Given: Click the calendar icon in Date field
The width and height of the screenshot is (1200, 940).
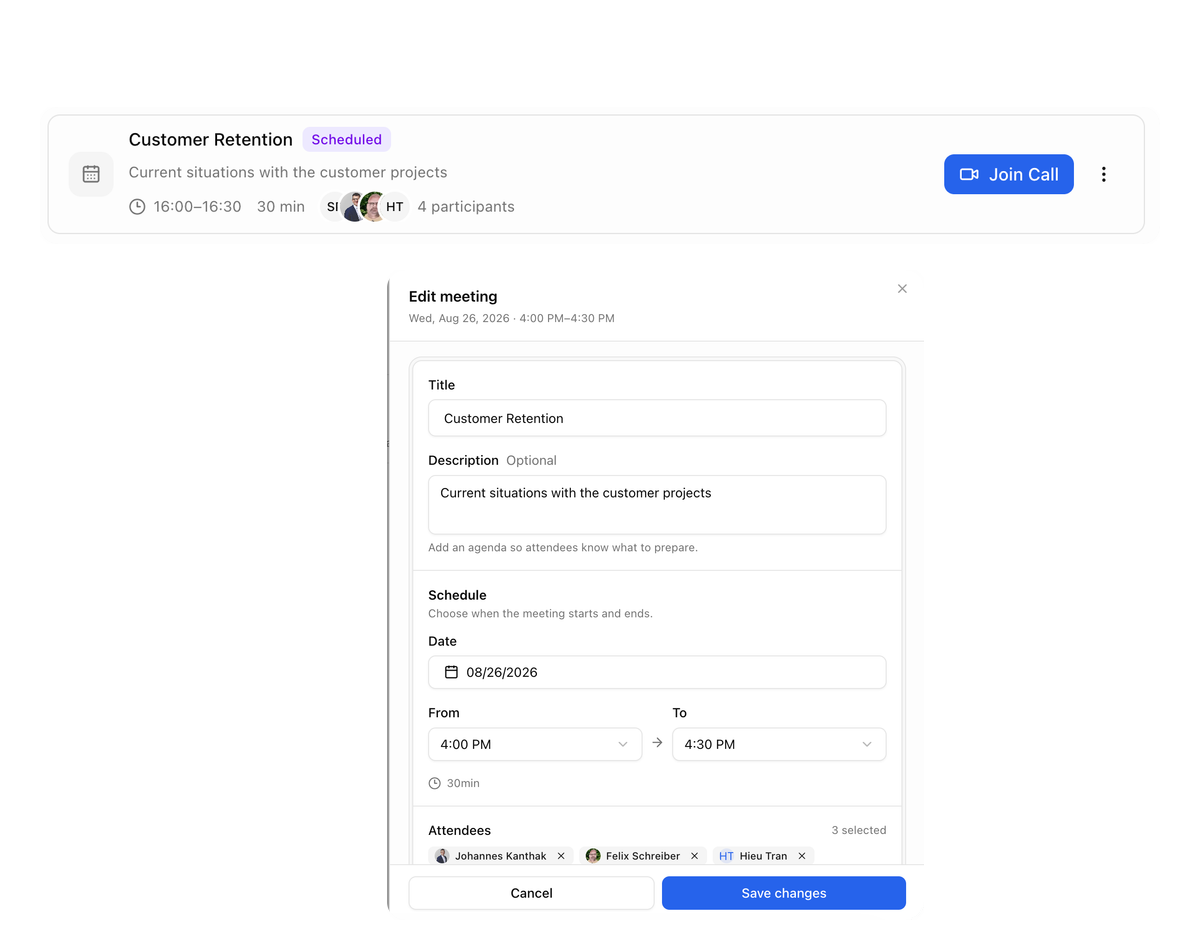Looking at the screenshot, I should (451, 672).
